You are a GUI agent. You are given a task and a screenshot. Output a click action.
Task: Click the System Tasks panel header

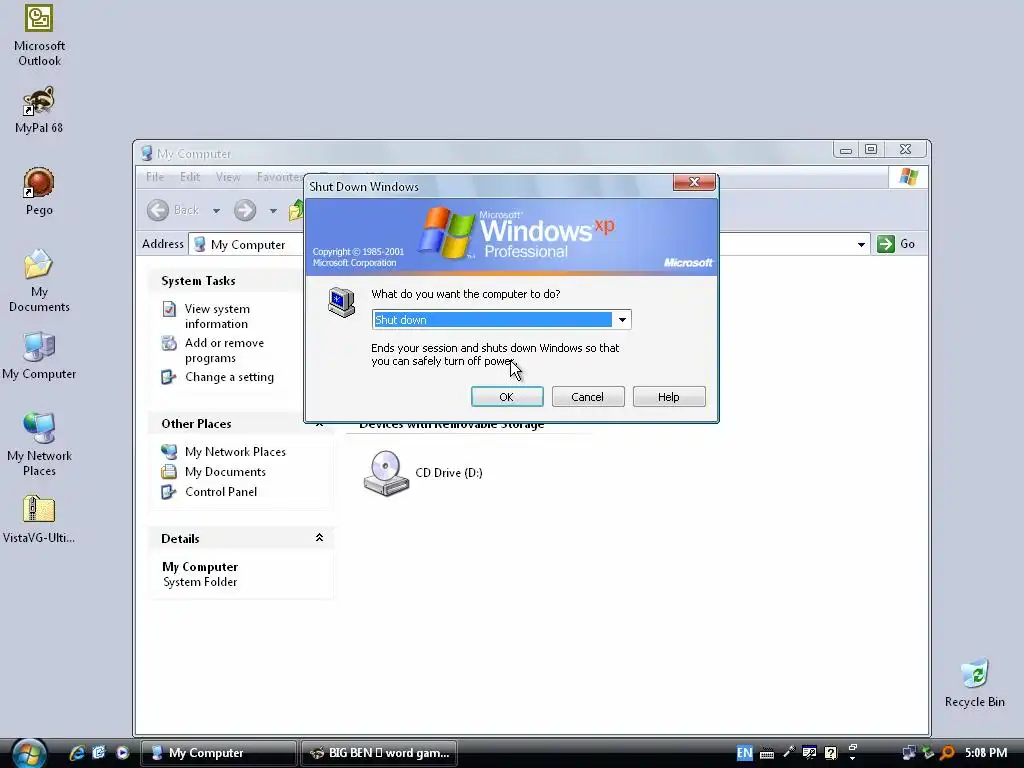[225, 281]
